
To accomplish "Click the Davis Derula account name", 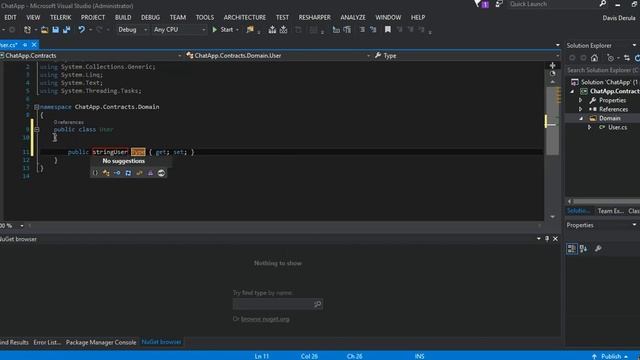I will click(x=619, y=18).
